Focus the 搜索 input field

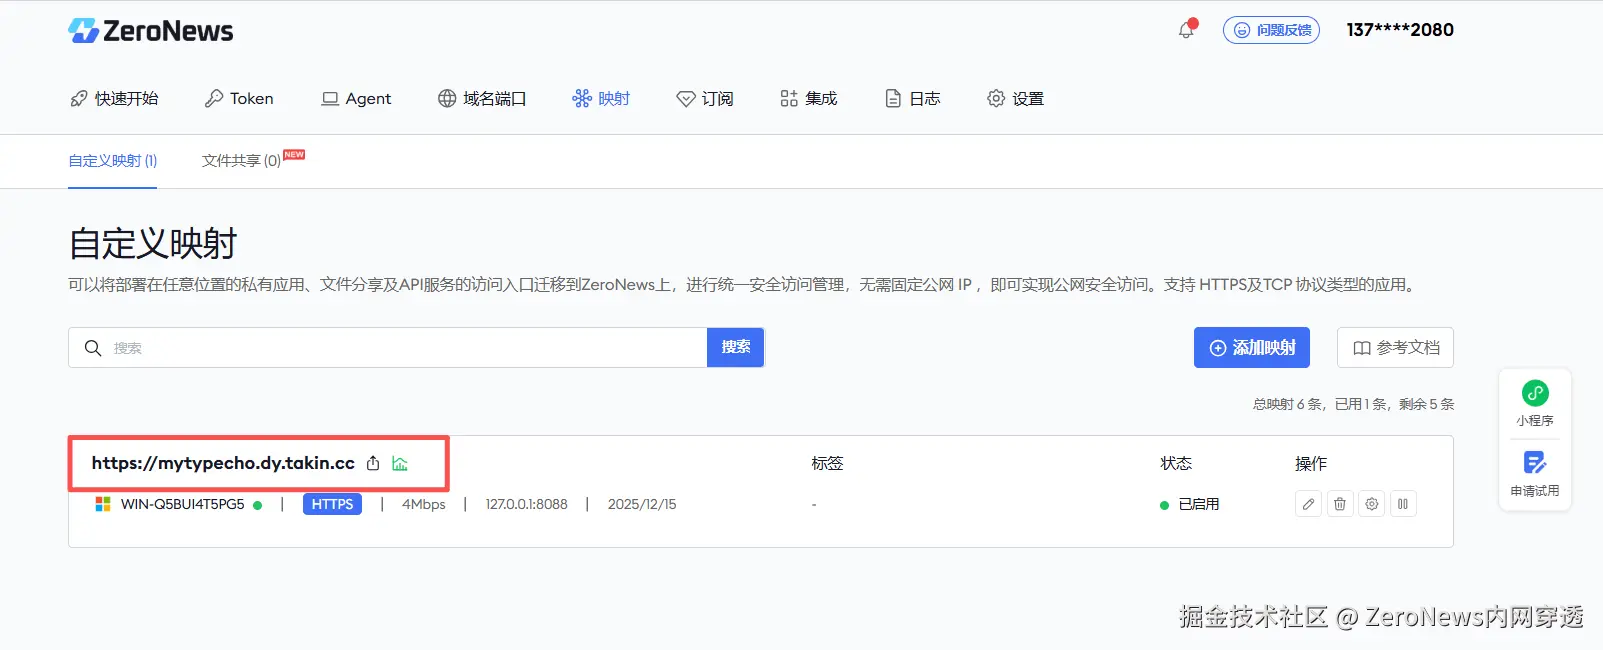point(388,347)
